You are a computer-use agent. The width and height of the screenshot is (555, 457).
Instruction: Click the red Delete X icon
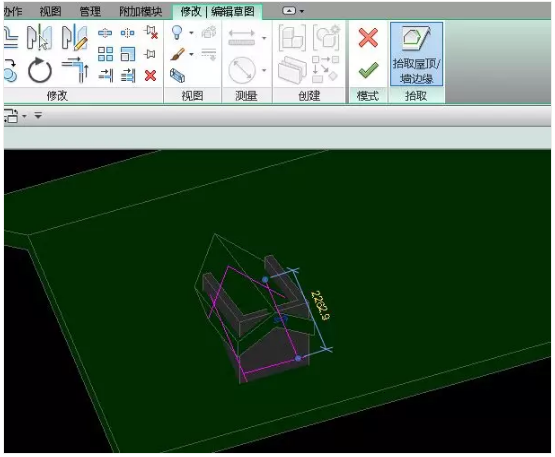tap(150, 75)
